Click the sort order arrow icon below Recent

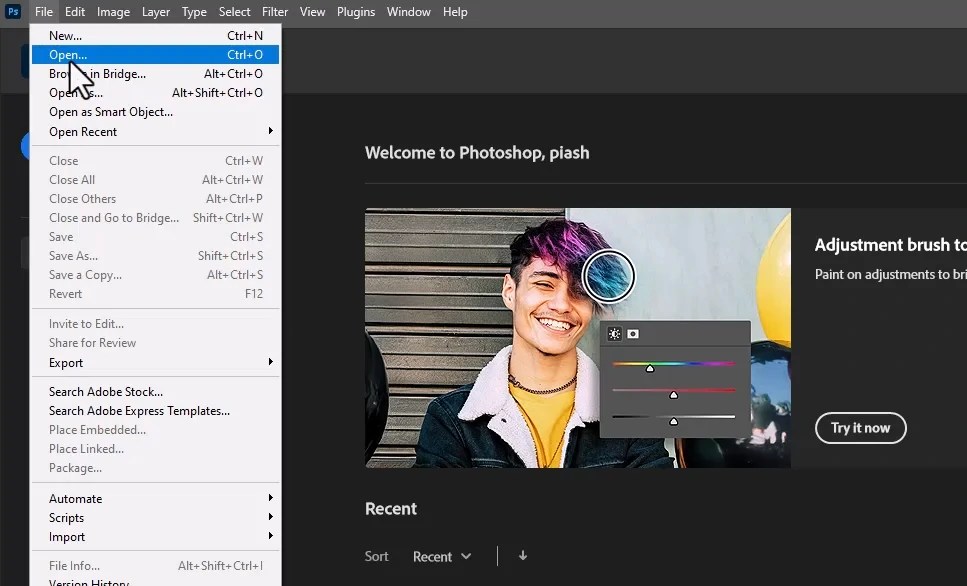coord(521,556)
